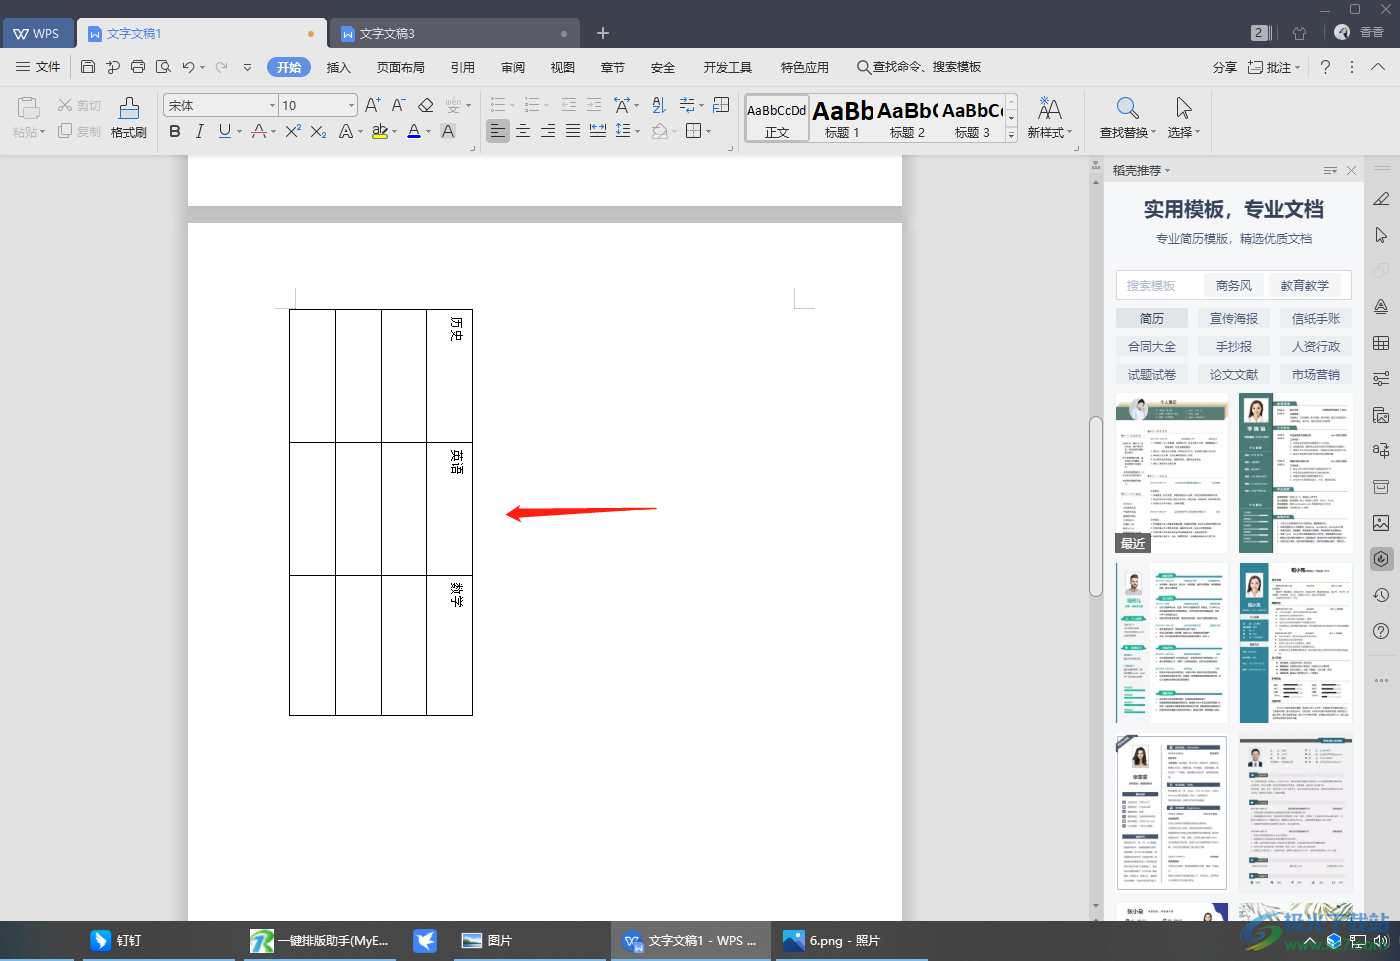
Task: Open the Insert (插入) ribbon tab
Action: coord(339,67)
